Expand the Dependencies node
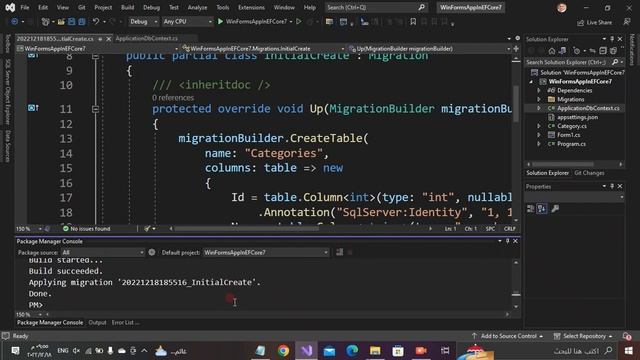This screenshot has width=640, height=360. point(539,91)
